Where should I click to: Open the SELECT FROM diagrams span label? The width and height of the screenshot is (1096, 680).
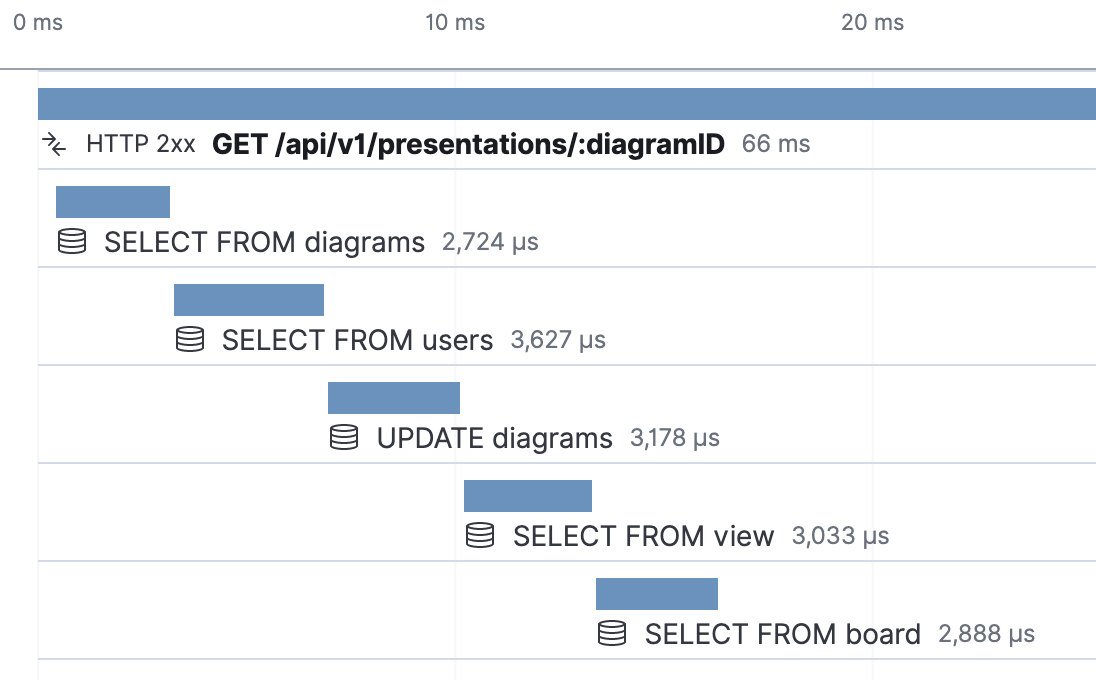tap(264, 243)
